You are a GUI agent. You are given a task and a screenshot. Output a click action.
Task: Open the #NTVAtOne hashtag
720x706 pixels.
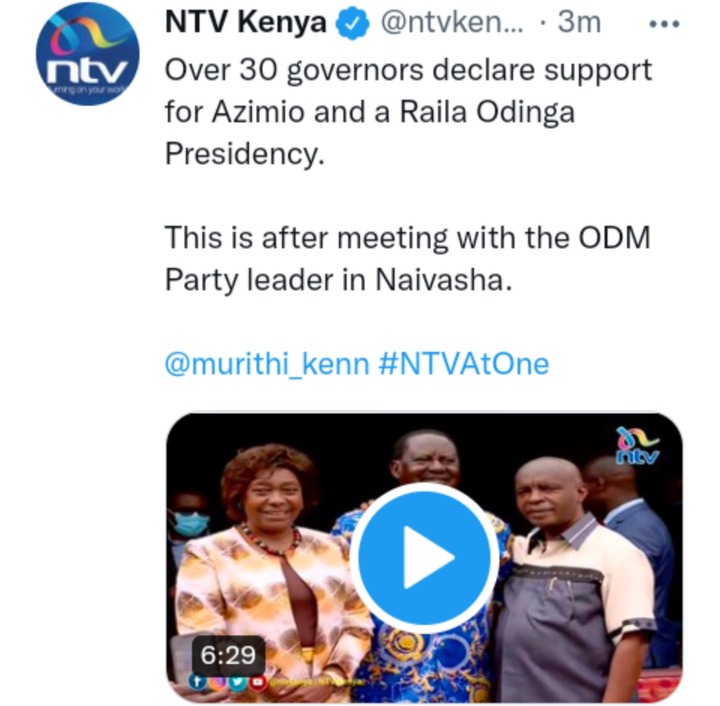[x=464, y=364]
